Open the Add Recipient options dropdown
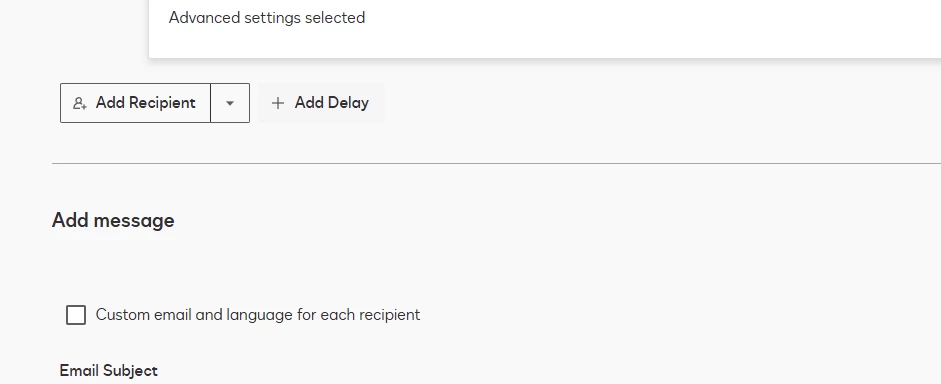The height and width of the screenshot is (384, 941). (x=230, y=103)
